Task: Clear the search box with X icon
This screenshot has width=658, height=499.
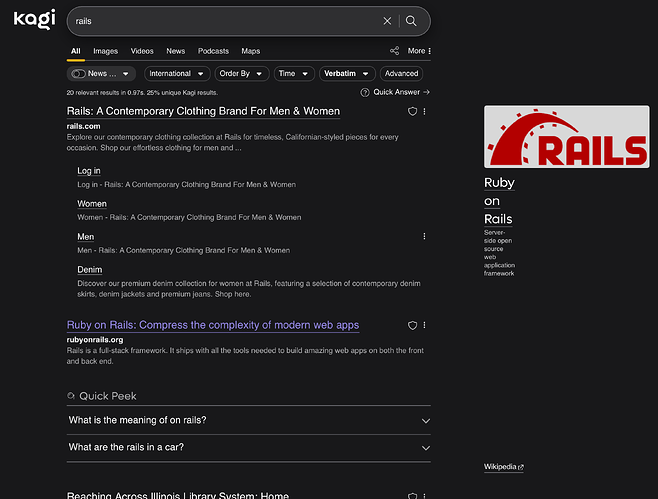Action: (x=387, y=21)
